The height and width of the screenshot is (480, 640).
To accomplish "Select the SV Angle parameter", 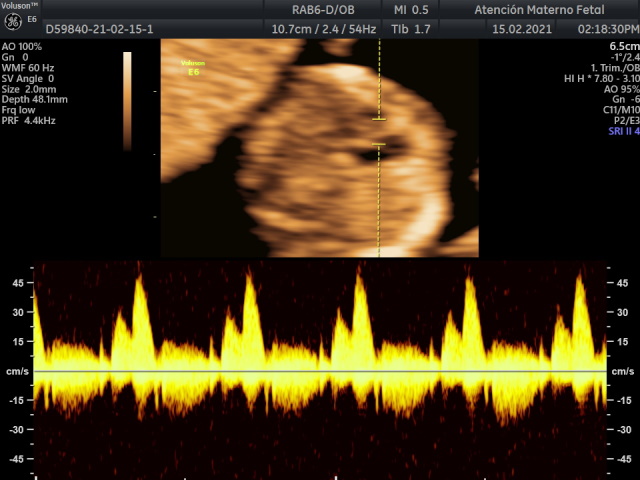I will click(x=27, y=79).
